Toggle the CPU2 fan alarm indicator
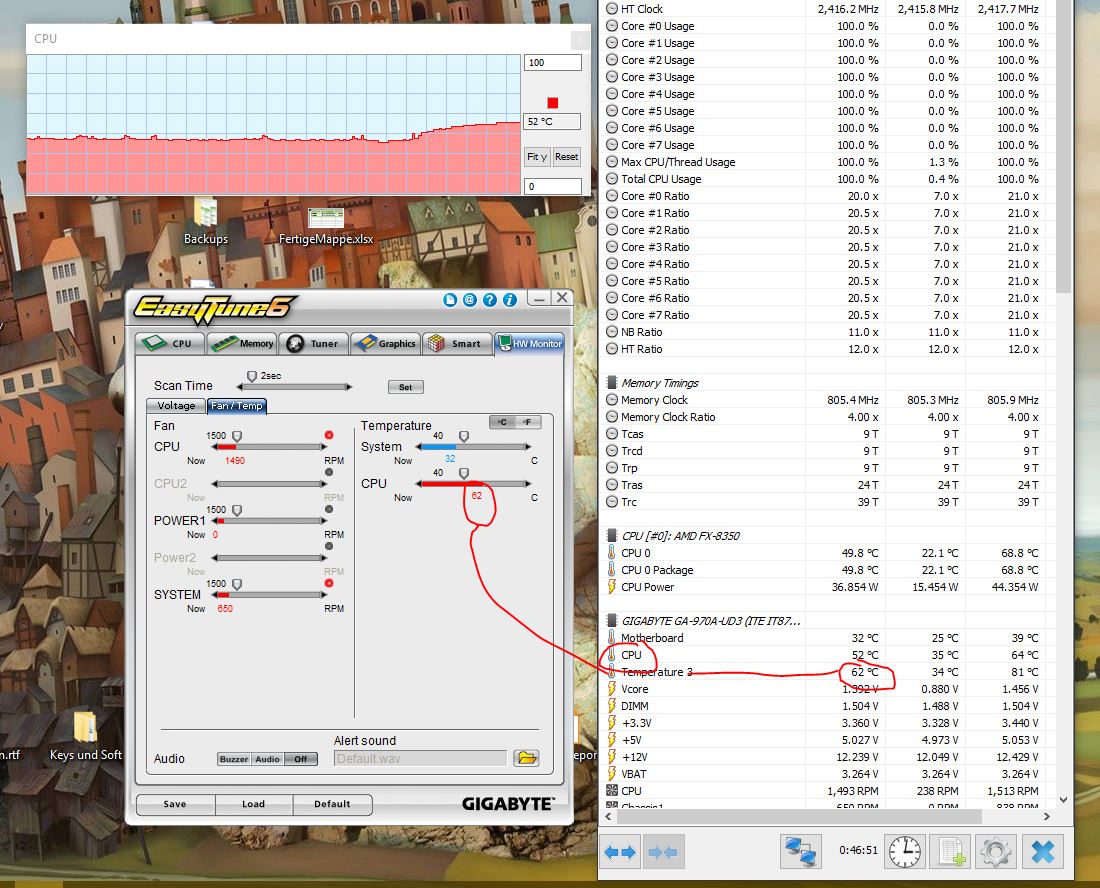Viewport: 1100px width, 888px height. tap(329, 472)
